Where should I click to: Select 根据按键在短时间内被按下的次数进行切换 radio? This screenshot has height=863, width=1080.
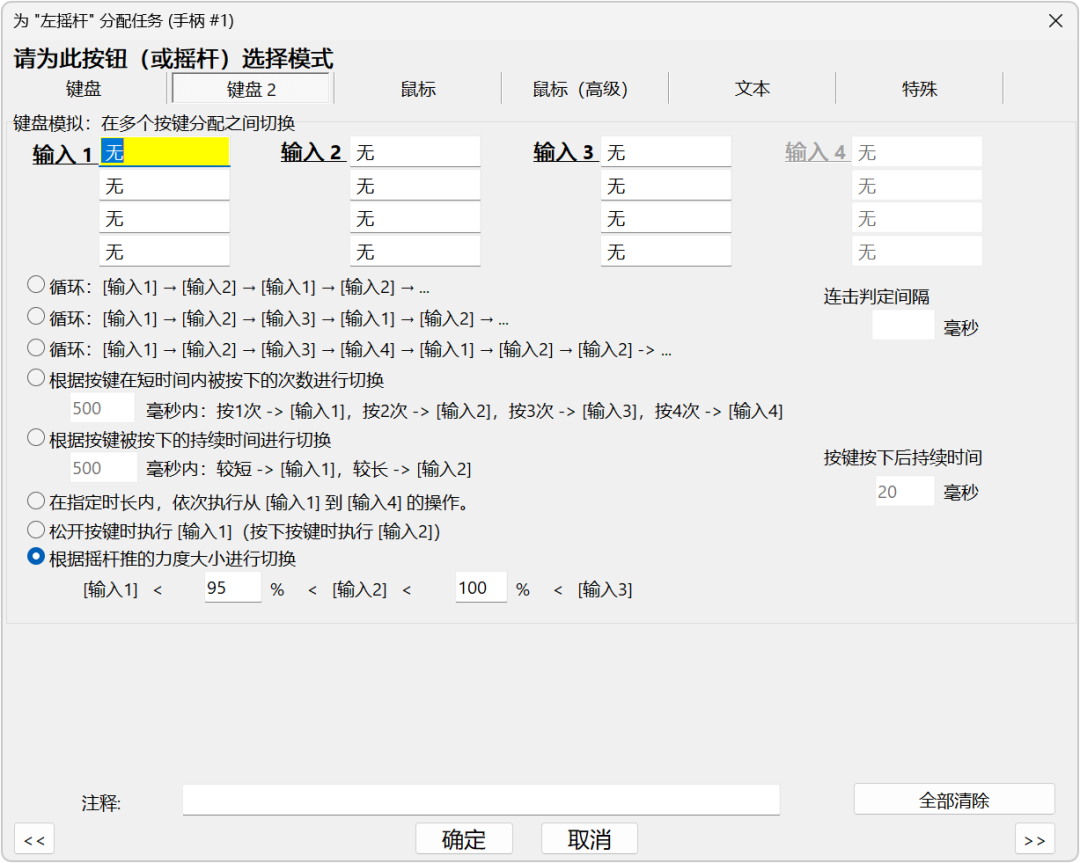[x=36, y=378]
